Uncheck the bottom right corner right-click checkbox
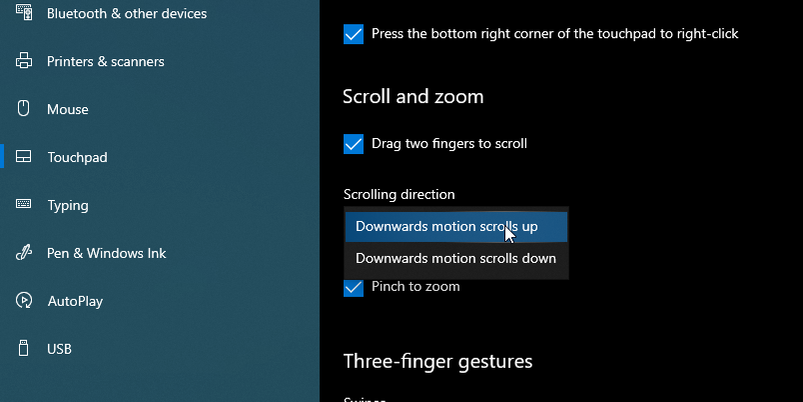The image size is (803, 402). 353,34
